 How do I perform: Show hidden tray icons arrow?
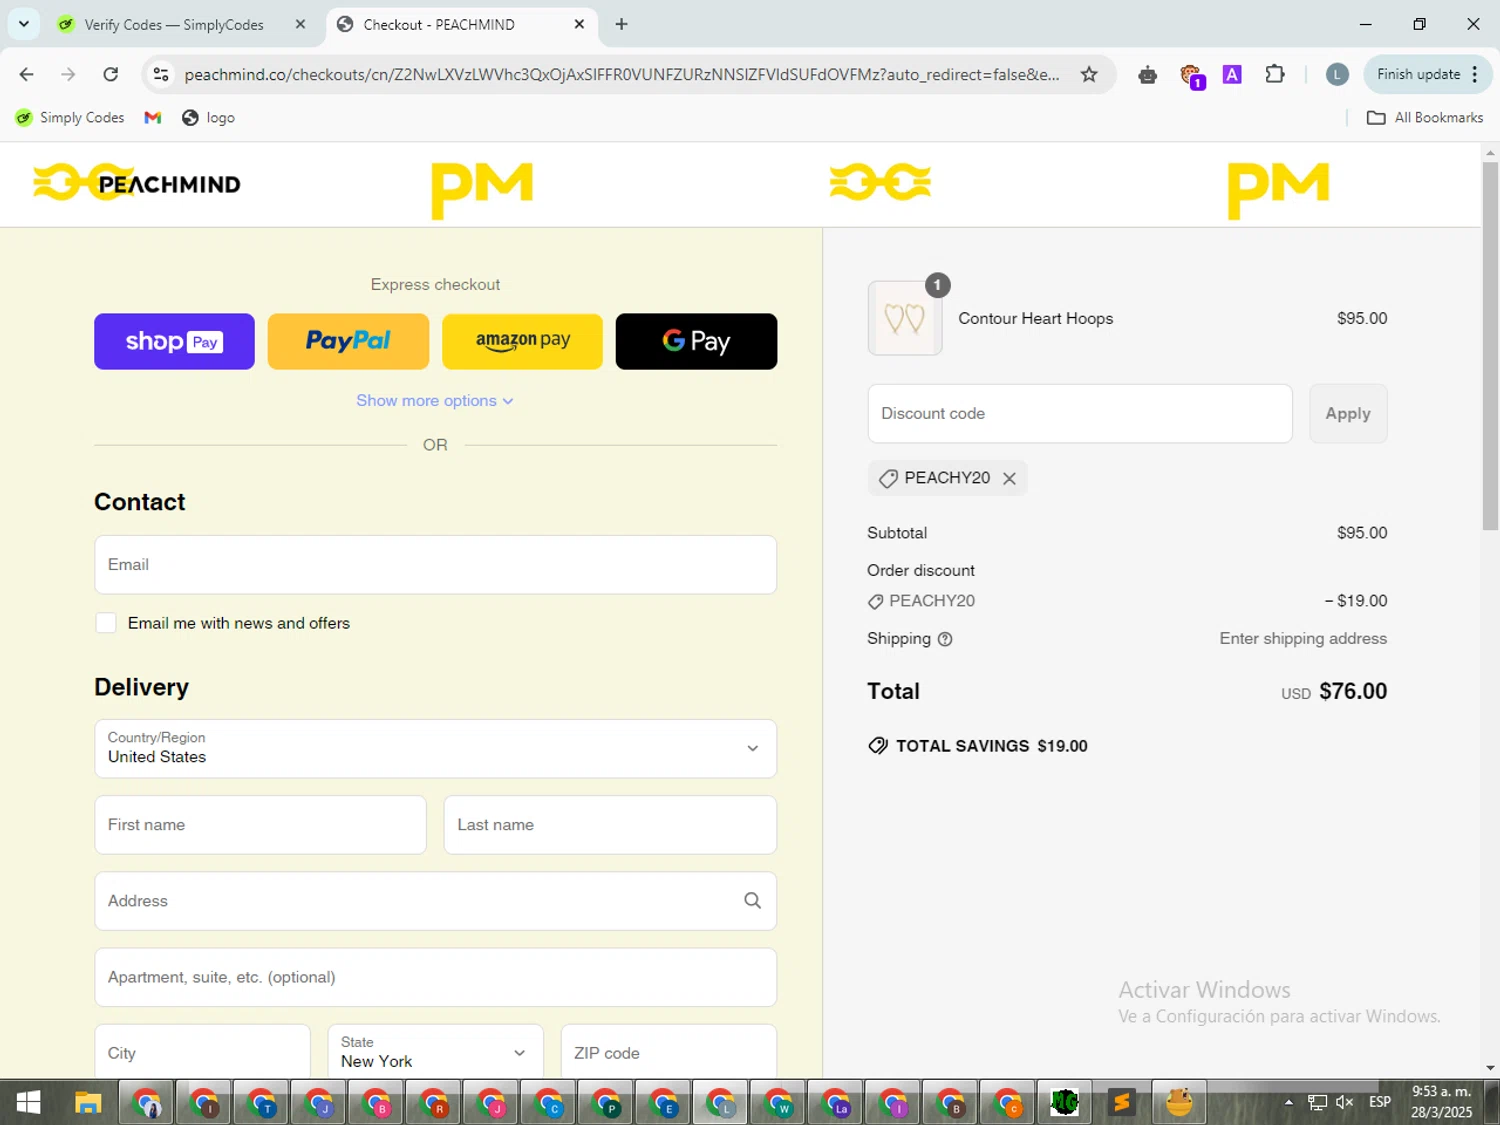tap(1289, 1102)
